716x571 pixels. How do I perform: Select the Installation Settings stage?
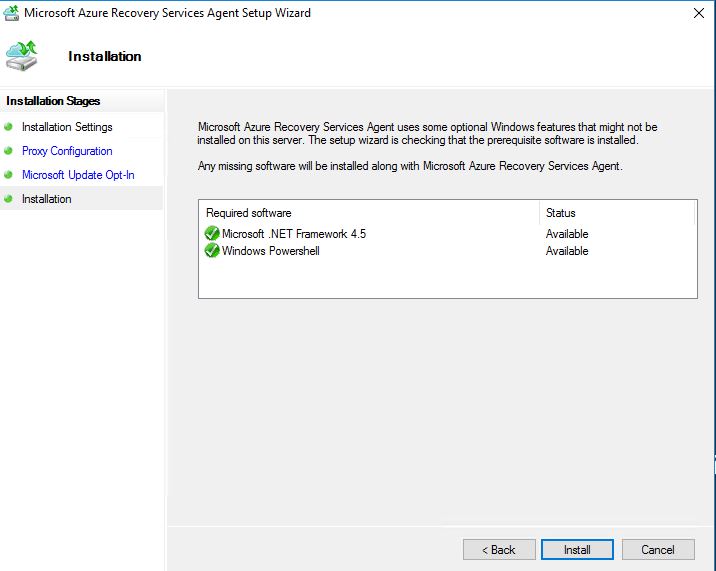point(67,127)
